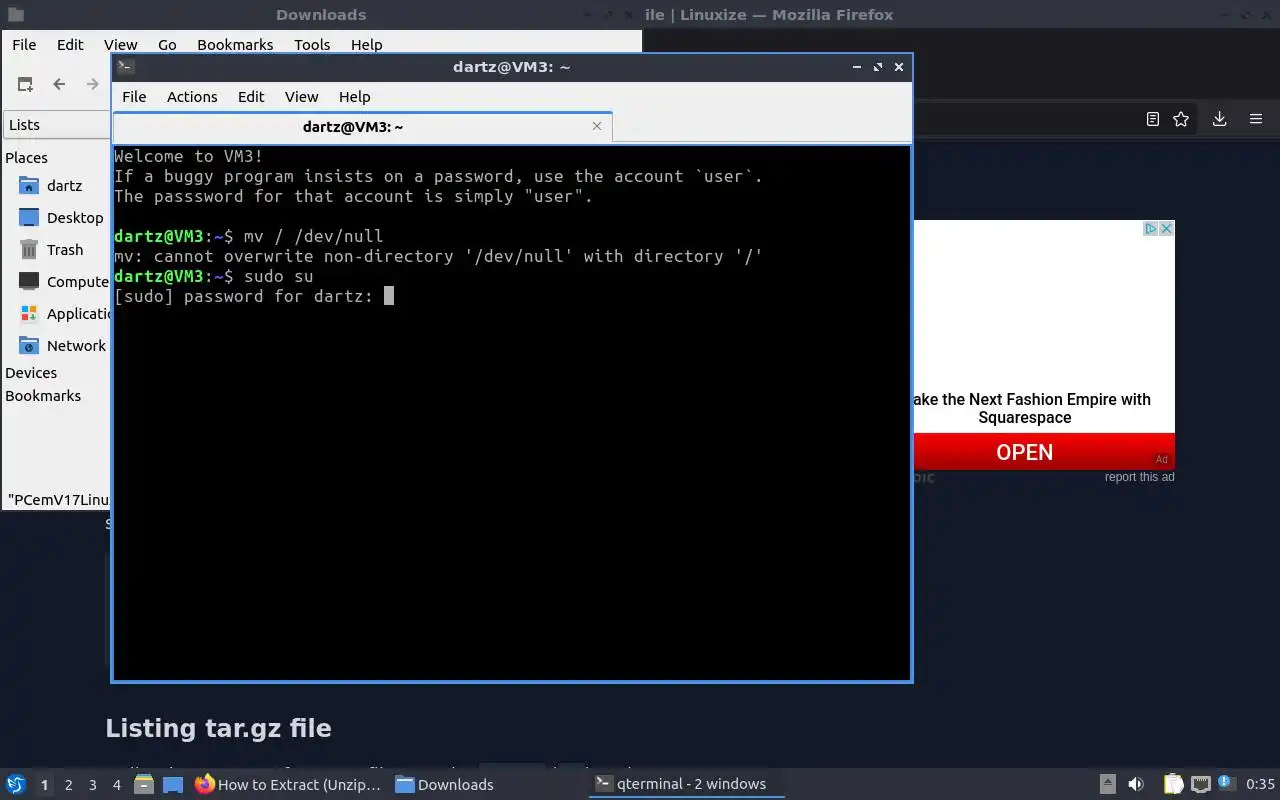Click the terminal icon in qterminal title bar
Viewport: 1280px width, 800px height.
click(x=125, y=67)
